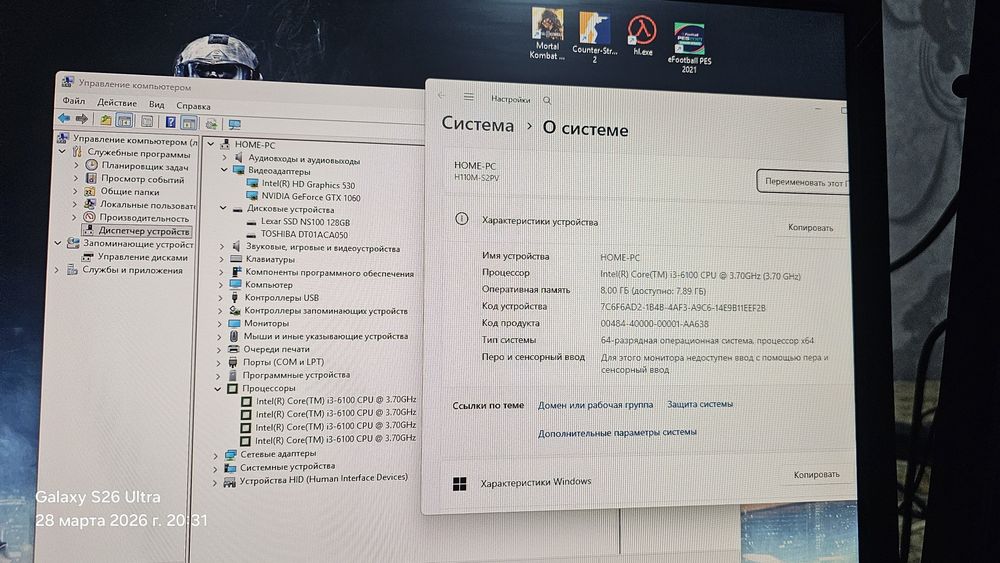Open the Counter-Strike 2 desktop shortcut
The image size is (1000, 563).
coord(594,37)
